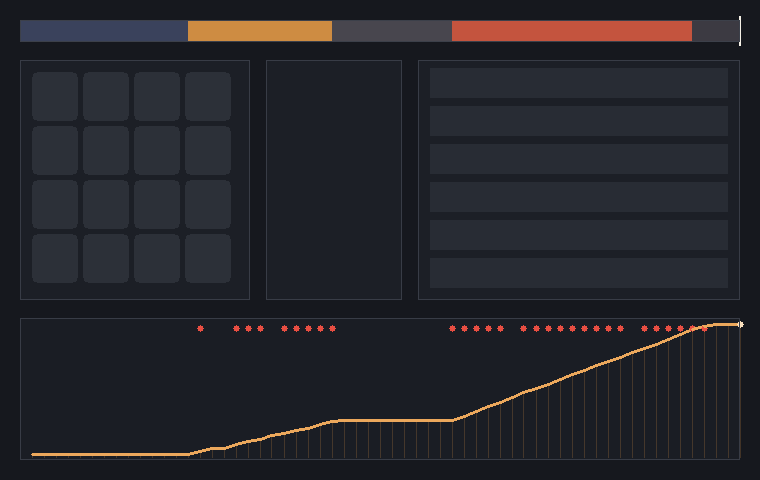
Task: Select the first row in the right list panel
Action: [x=579, y=83]
